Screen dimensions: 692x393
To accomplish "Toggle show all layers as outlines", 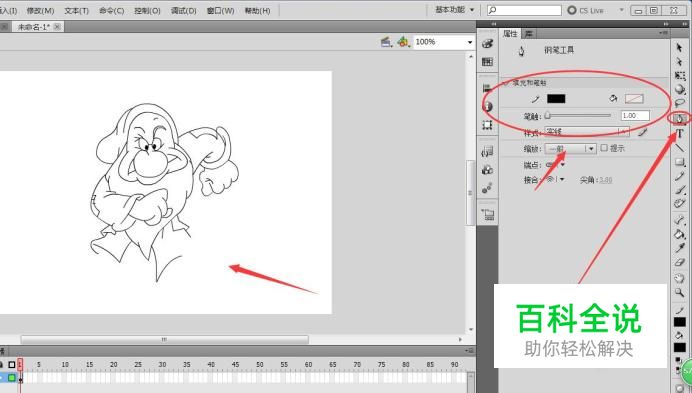I will click(12, 365).
